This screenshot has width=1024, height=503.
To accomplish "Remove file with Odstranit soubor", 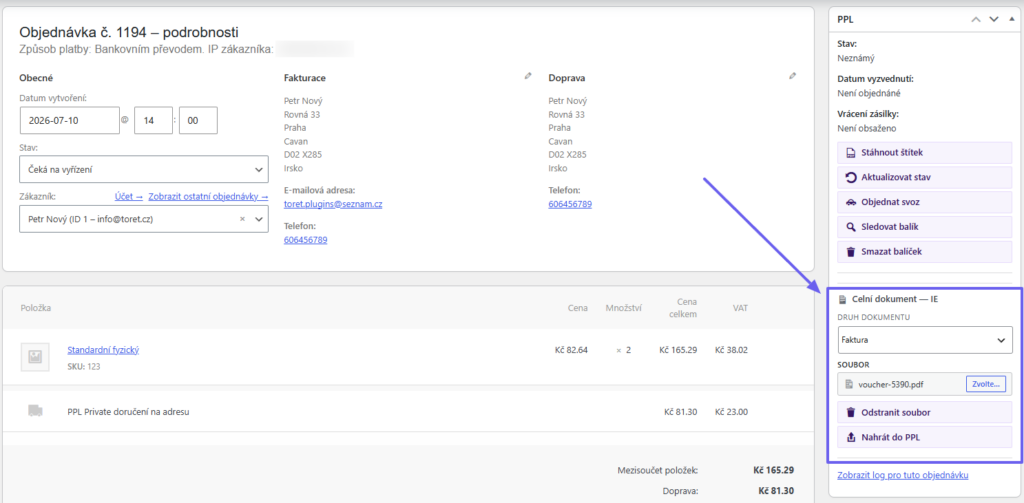I will [x=924, y=412].
